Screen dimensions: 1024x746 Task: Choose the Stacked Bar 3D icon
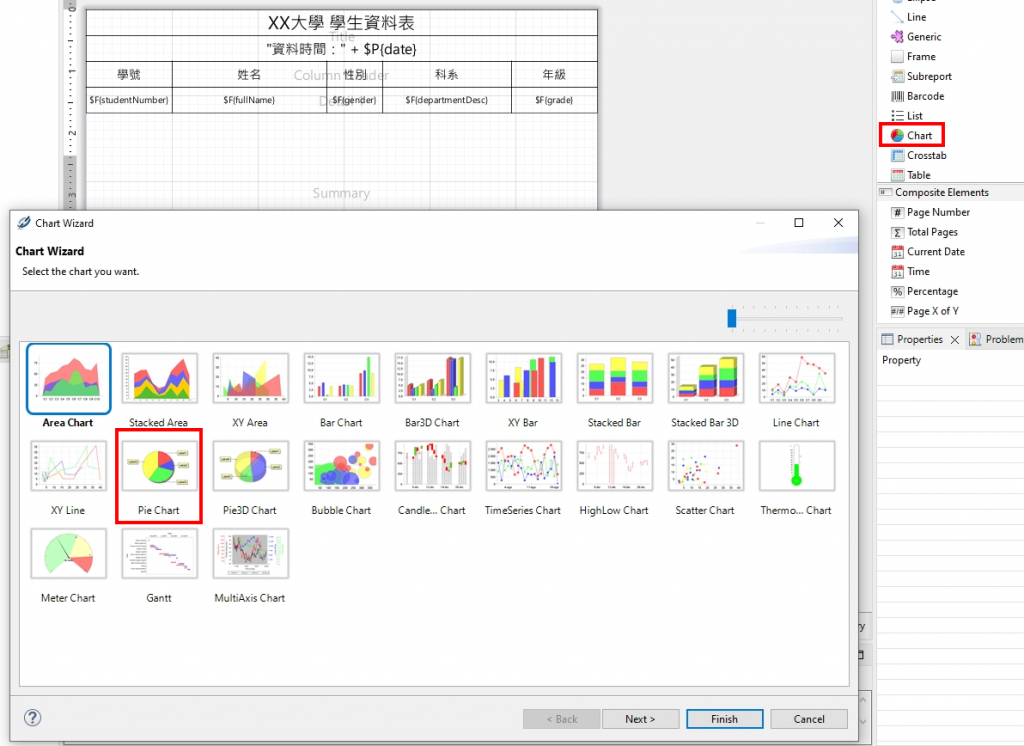tap(706, 378)
